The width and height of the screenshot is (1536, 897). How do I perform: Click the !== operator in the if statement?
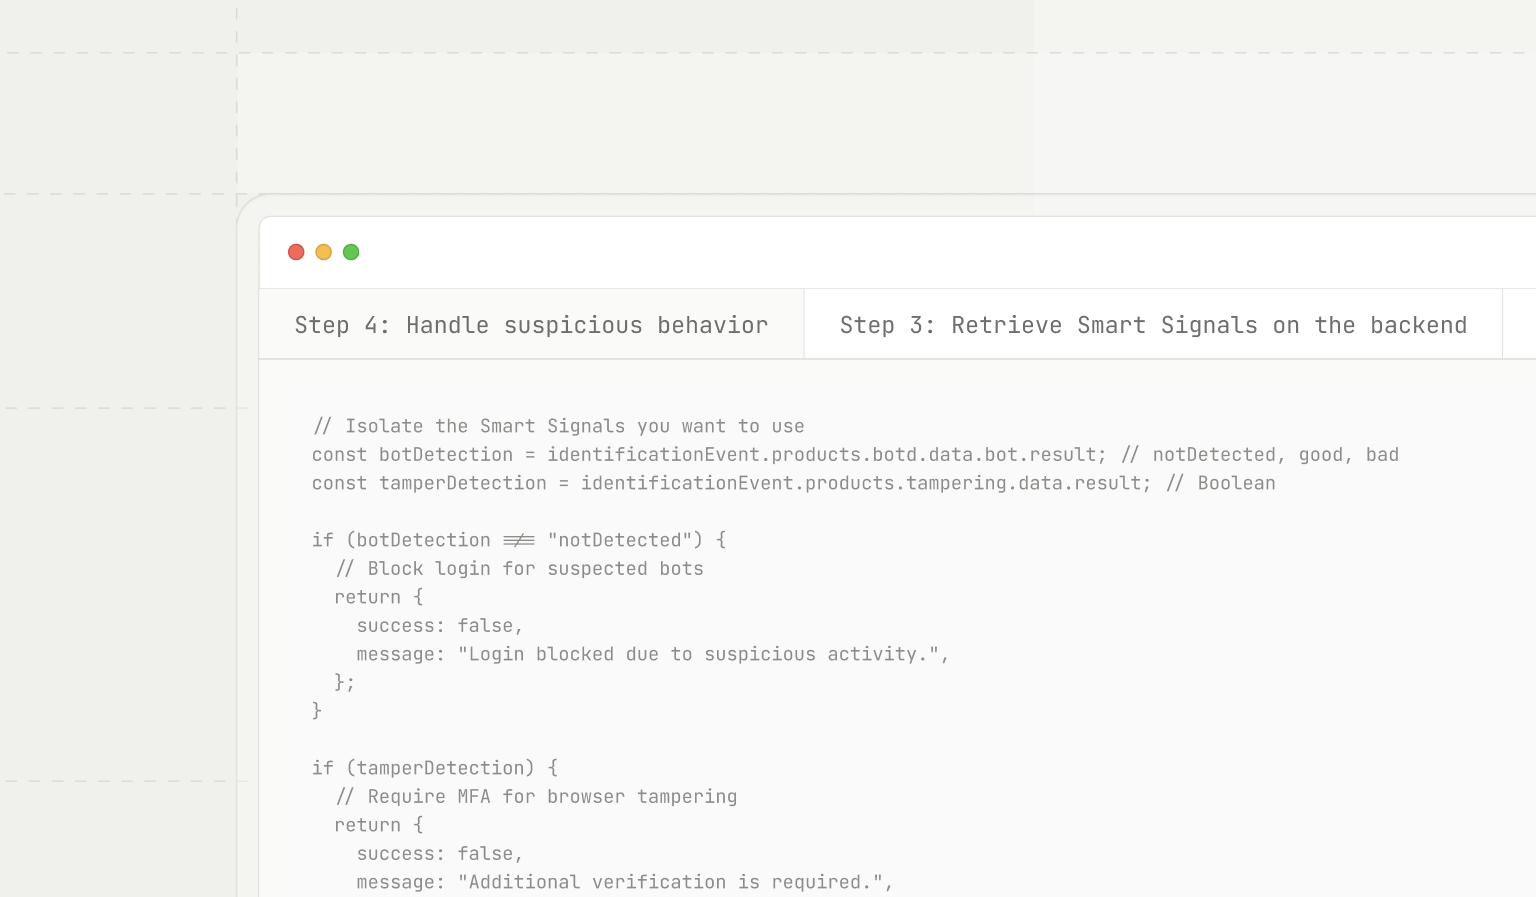519,540
